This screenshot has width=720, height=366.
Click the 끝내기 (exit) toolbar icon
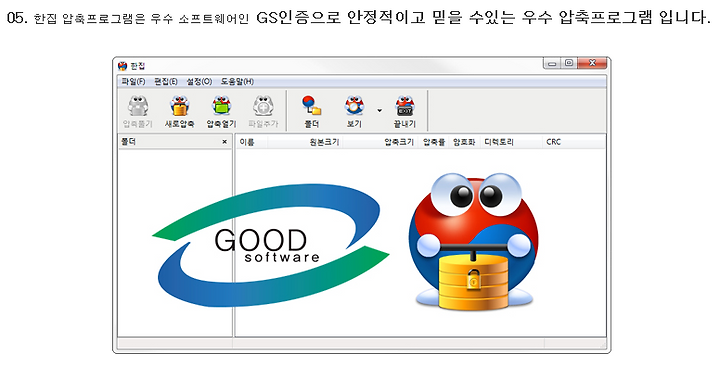pos(405,112)
